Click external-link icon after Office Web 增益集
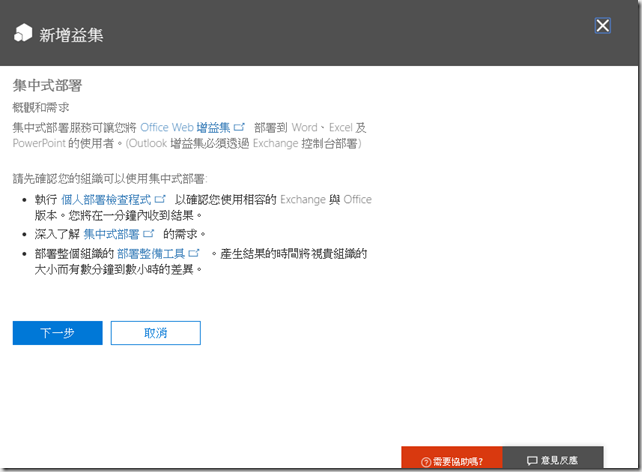Screen dimensions: 642x472 (x=239, y=128)
